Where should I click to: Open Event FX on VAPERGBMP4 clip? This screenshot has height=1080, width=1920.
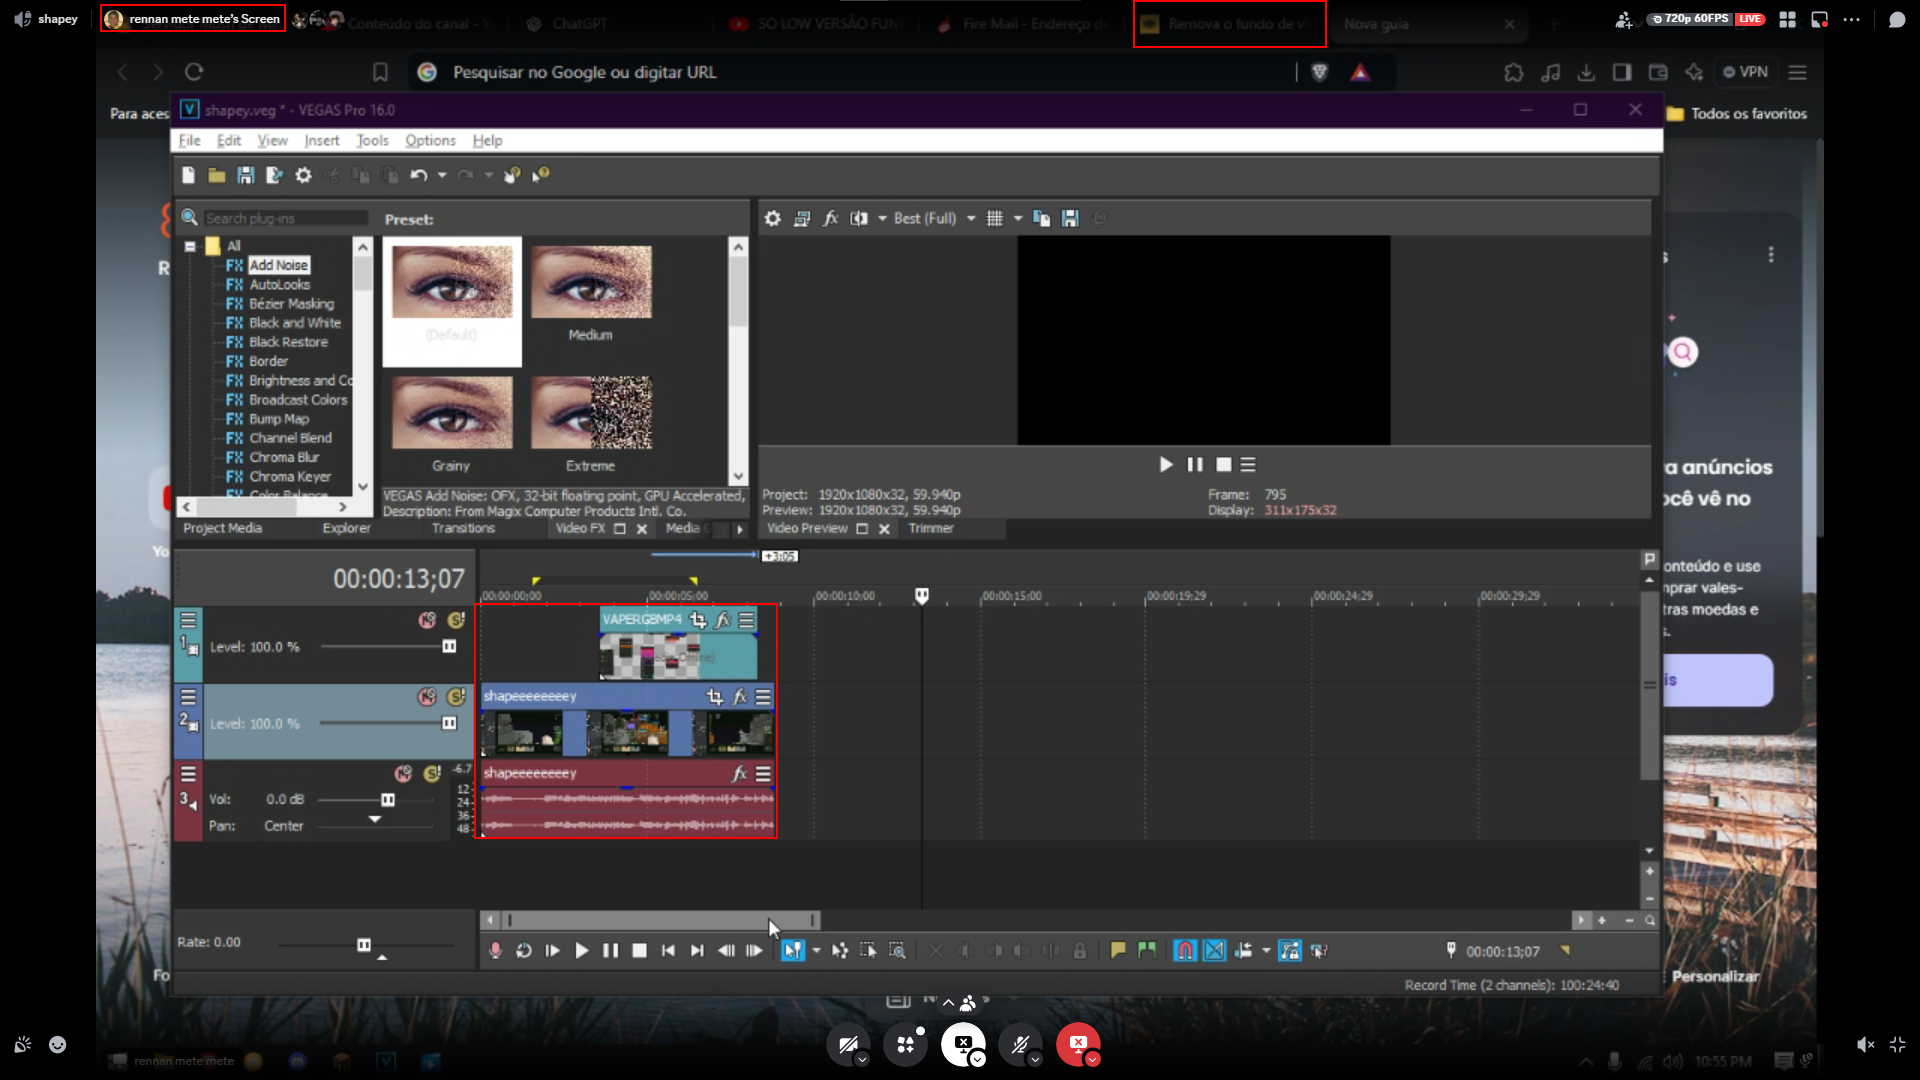[x=723, y=620]
